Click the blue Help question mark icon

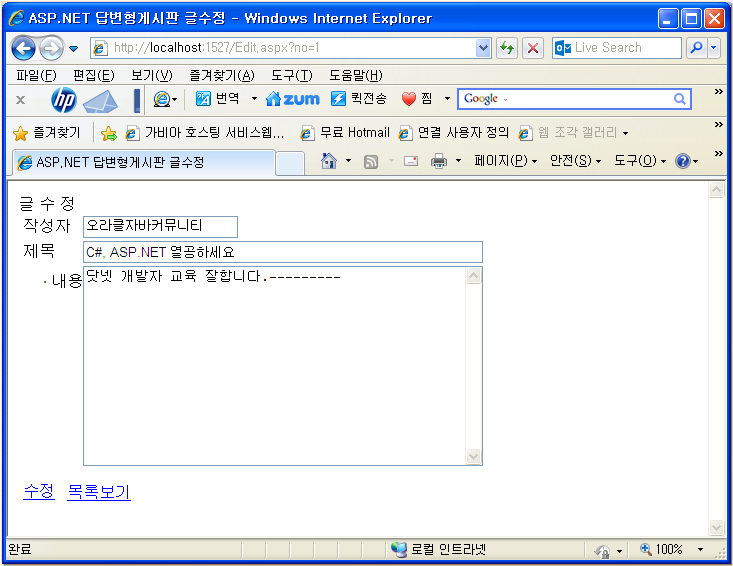(683, 161)
